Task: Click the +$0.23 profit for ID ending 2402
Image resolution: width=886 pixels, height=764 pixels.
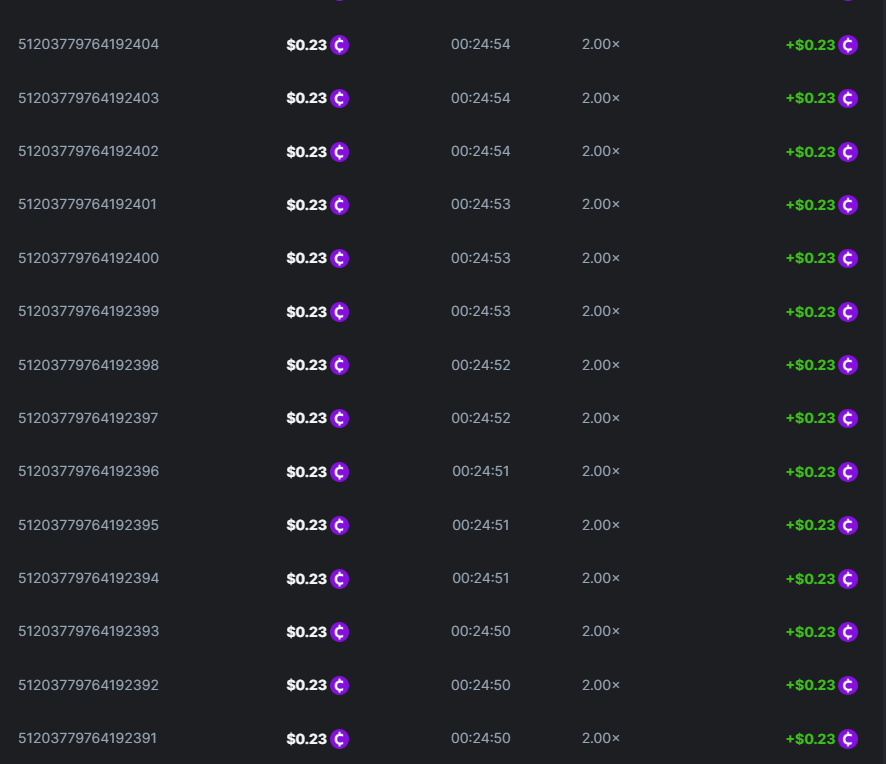Action: pyautogui.click(x=810, y=152)
